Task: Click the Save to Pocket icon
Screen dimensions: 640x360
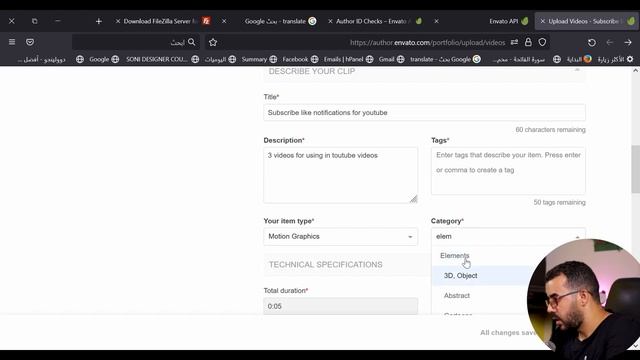Action: [30, 42]
